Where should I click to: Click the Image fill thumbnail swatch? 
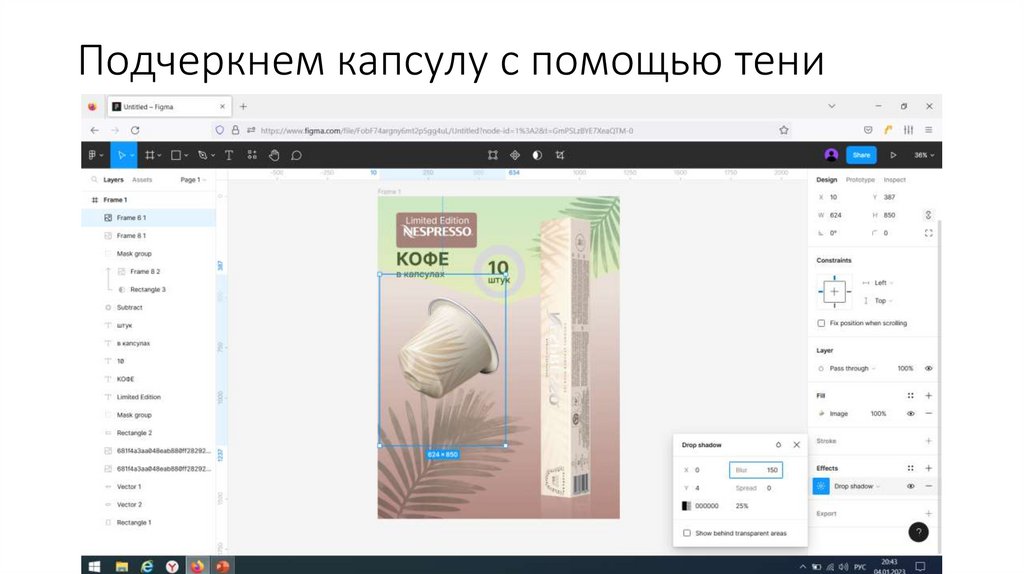821,413
